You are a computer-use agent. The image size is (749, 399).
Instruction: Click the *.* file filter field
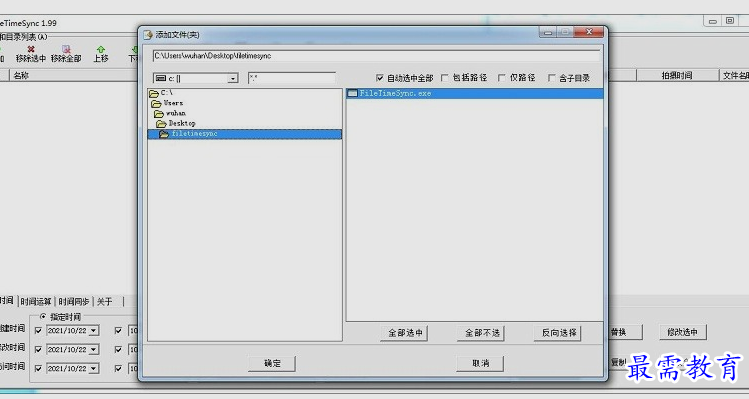(x=291, y=78)
